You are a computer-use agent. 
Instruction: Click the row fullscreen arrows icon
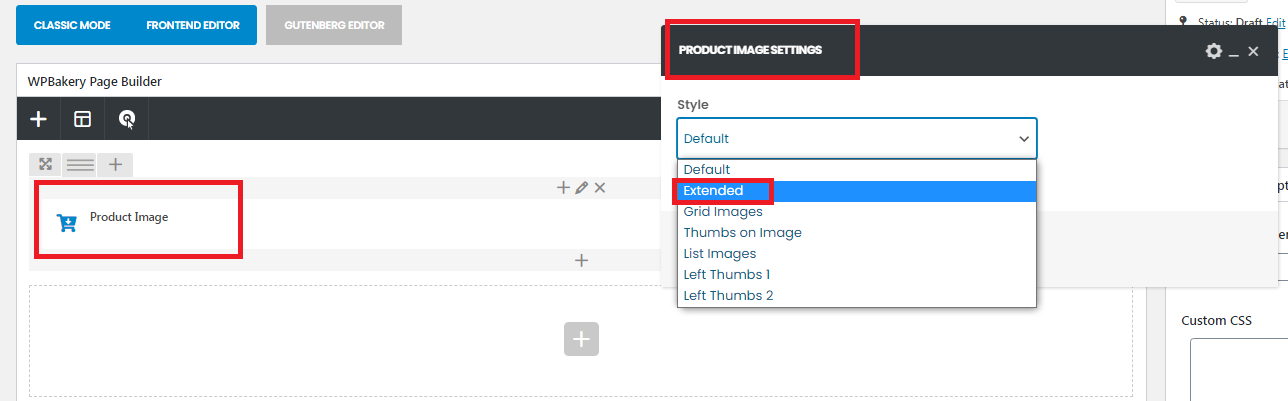tap(45, 164)
